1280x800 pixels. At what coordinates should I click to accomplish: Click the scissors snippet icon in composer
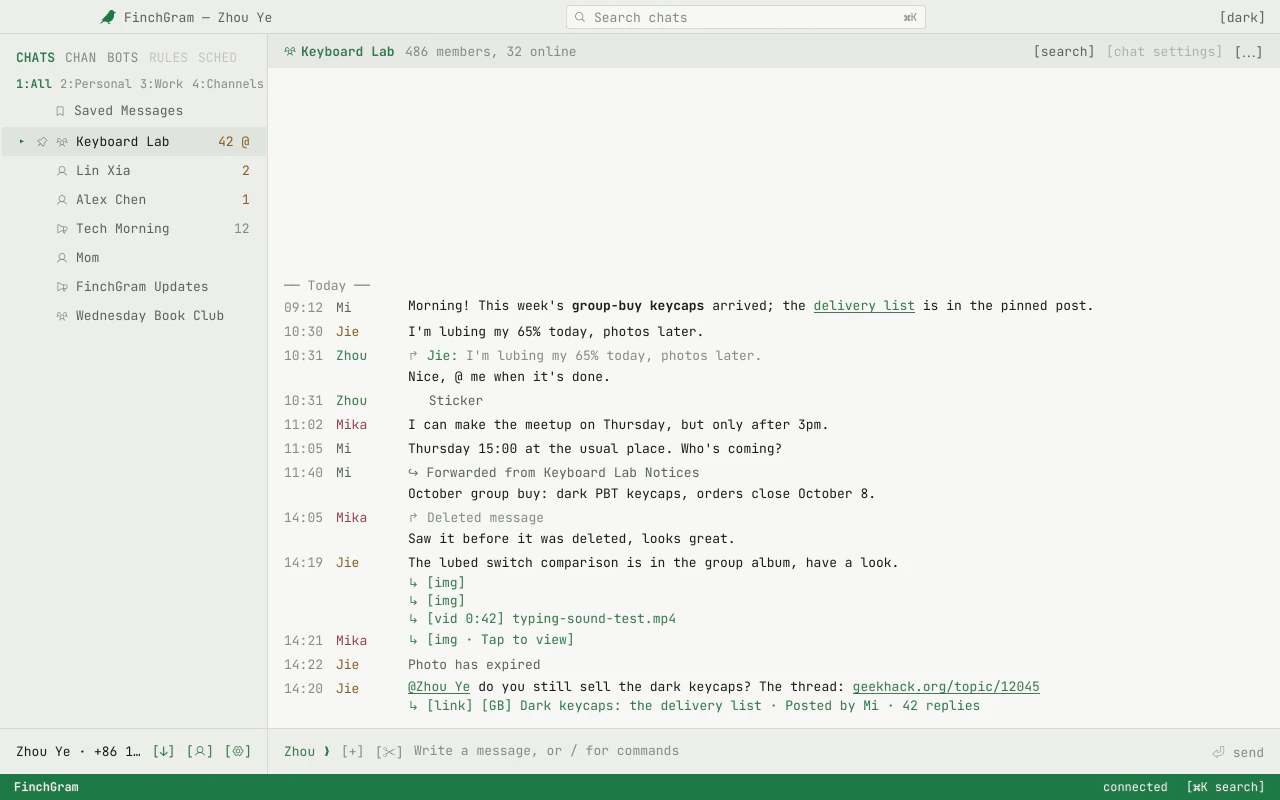coord(389,751)
